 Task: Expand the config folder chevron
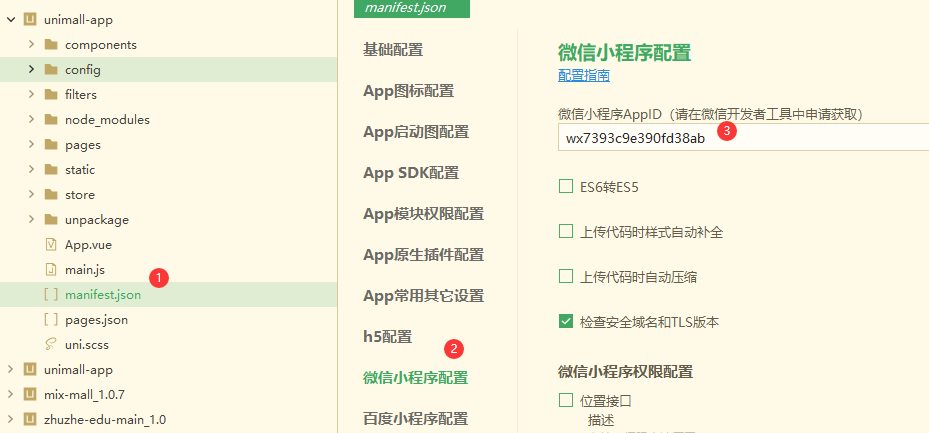[31, 69]
